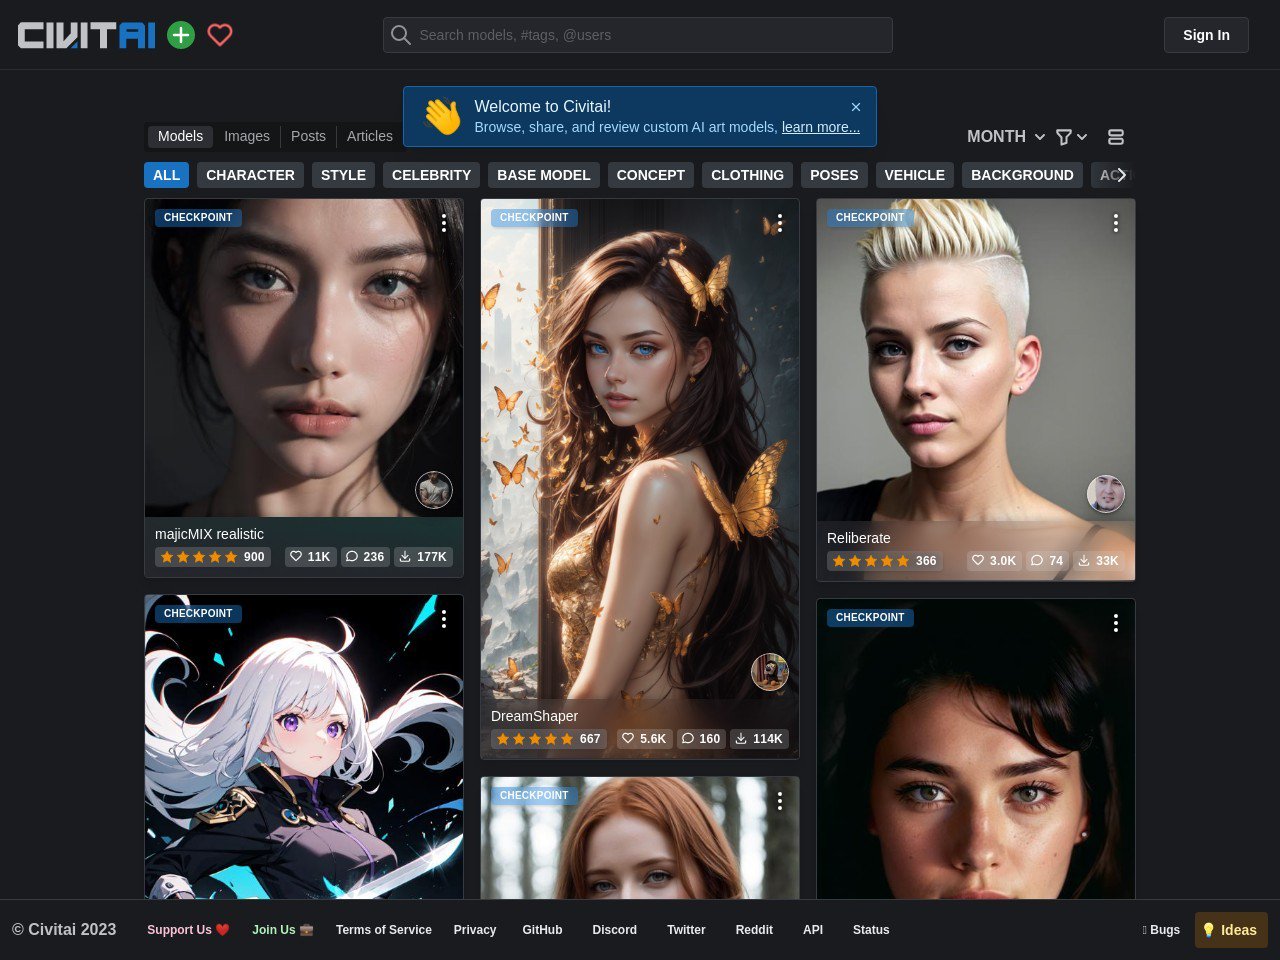The height and width of the screenshot is (960, 1280).
Task: Open options menu on white-haired anime card
Action: 444,619
